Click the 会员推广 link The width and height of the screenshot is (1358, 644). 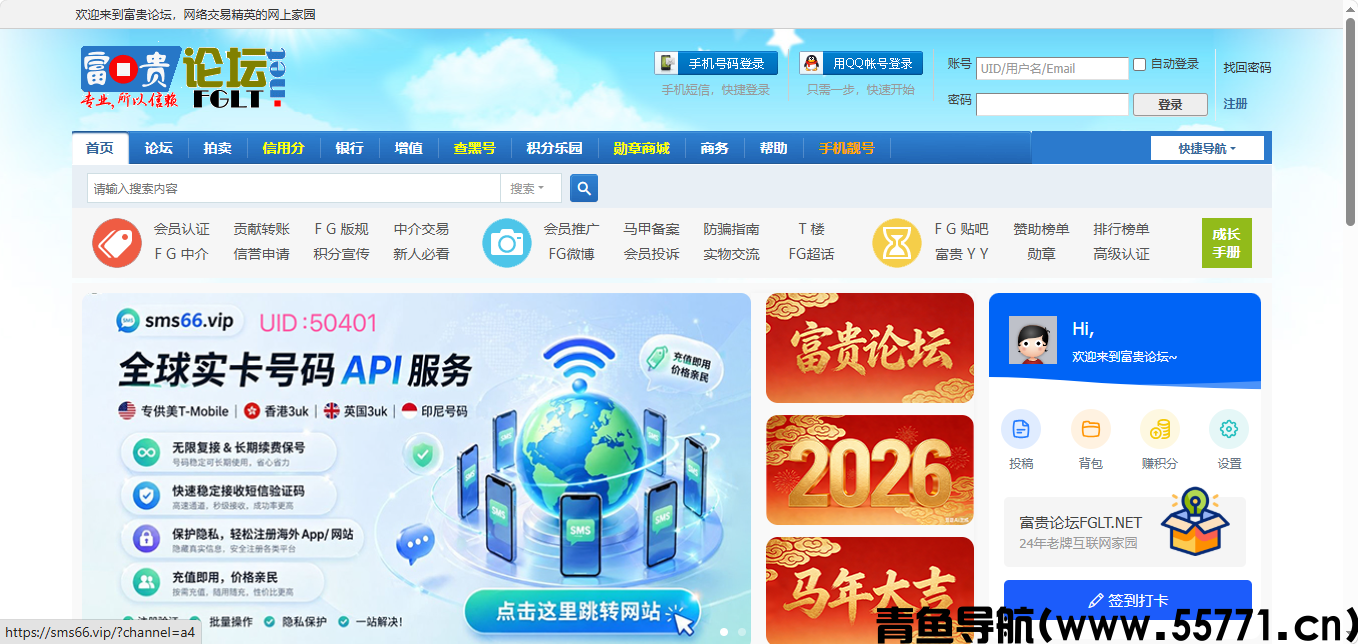point(571,229)
